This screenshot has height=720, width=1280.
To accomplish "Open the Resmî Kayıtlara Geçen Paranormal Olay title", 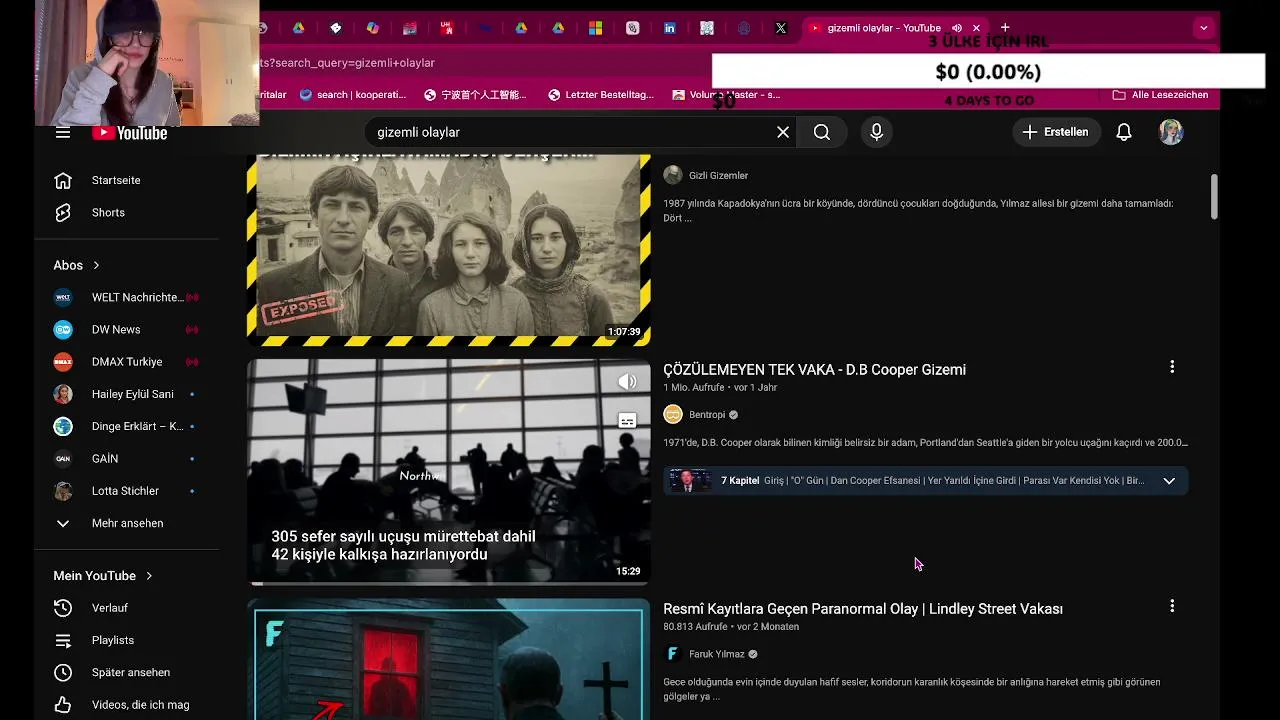I will coord(863,609).
